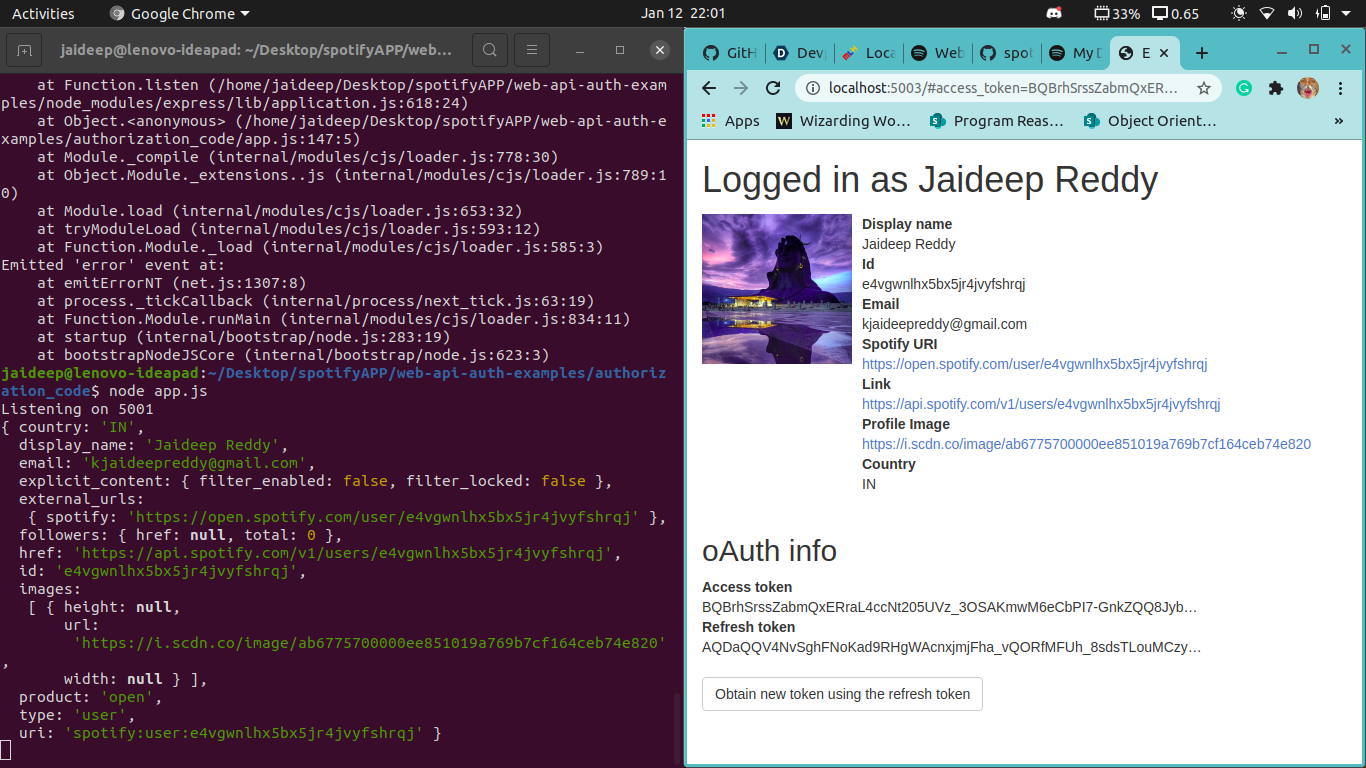Click the country value IN on the page

[x=869, y=484]
